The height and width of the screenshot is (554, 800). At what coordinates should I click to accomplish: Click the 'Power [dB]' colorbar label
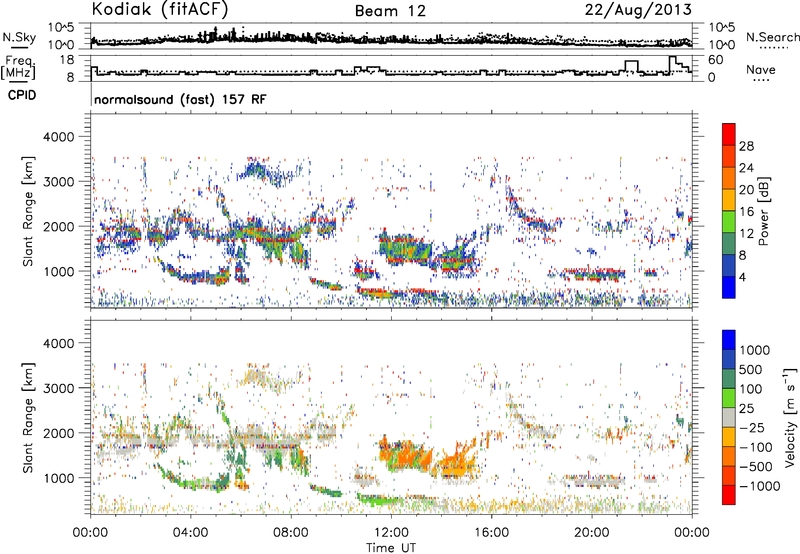coord(764,211)
